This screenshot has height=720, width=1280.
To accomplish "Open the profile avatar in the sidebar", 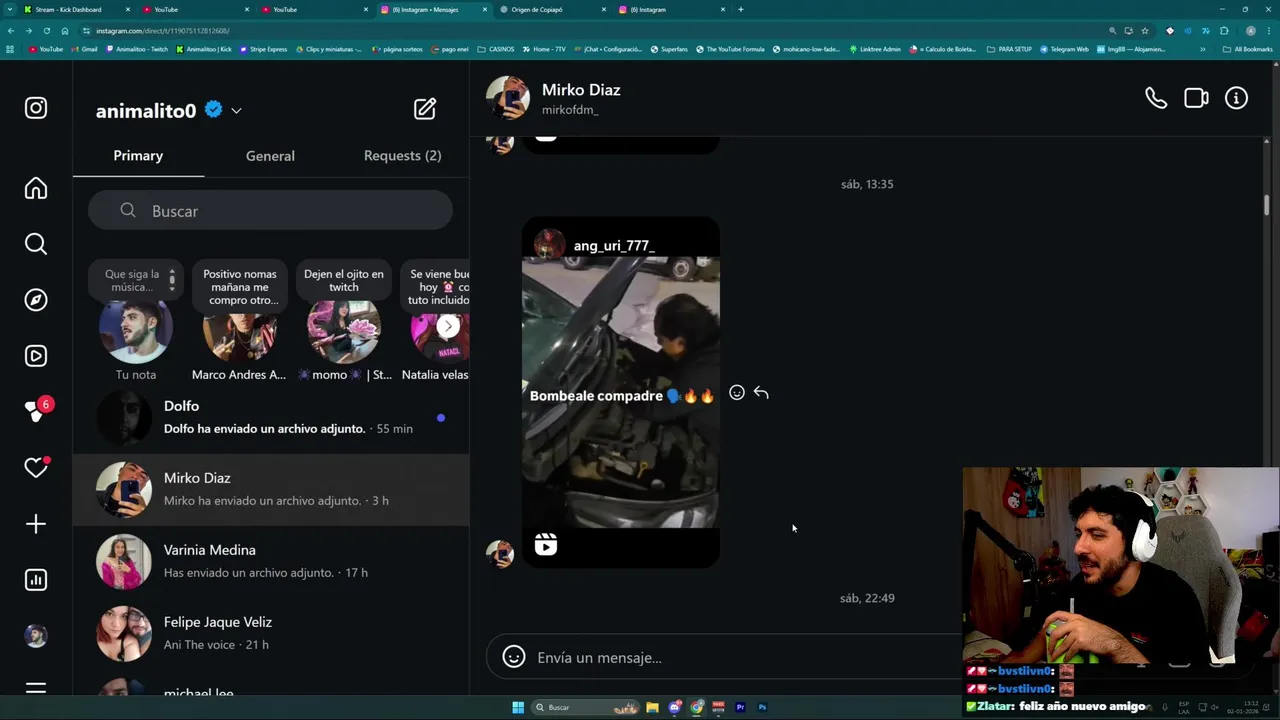I will click(36, 636).
